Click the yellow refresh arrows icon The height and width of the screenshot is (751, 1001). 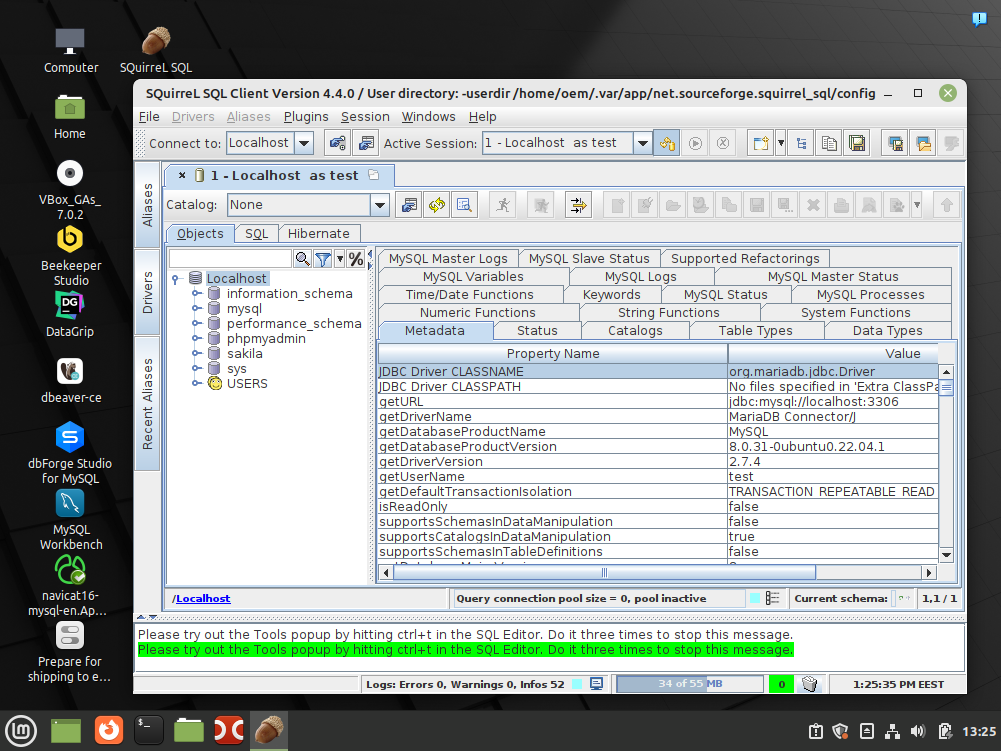click(x=437, y=205)
